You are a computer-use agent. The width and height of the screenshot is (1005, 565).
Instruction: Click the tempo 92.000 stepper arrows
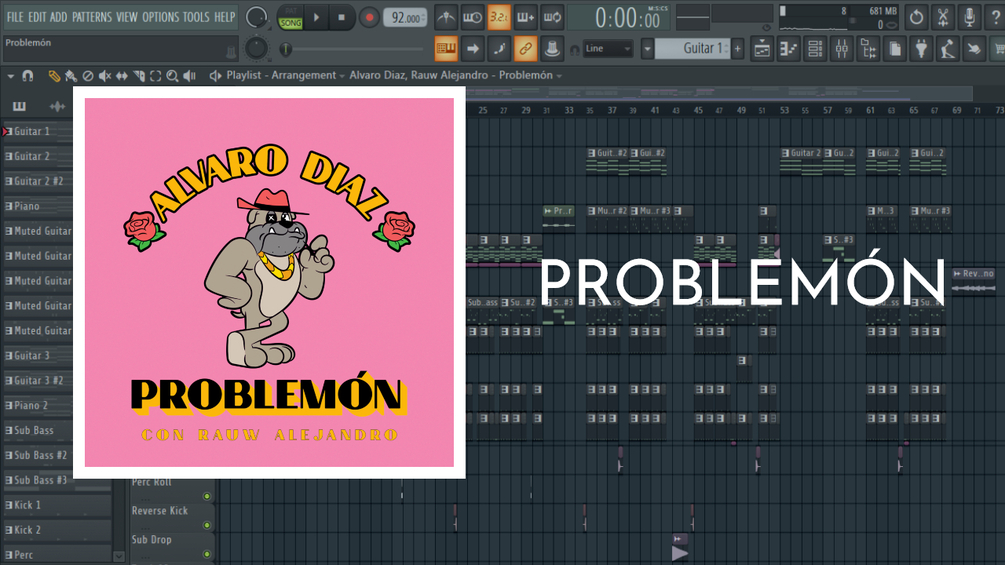pos(424,17)
